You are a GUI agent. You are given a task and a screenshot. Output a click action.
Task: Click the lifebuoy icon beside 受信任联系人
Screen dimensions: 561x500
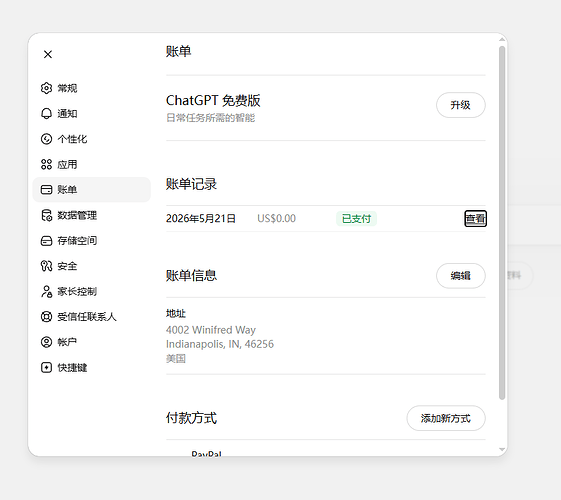pyautogui.click(x=46, y=317)
